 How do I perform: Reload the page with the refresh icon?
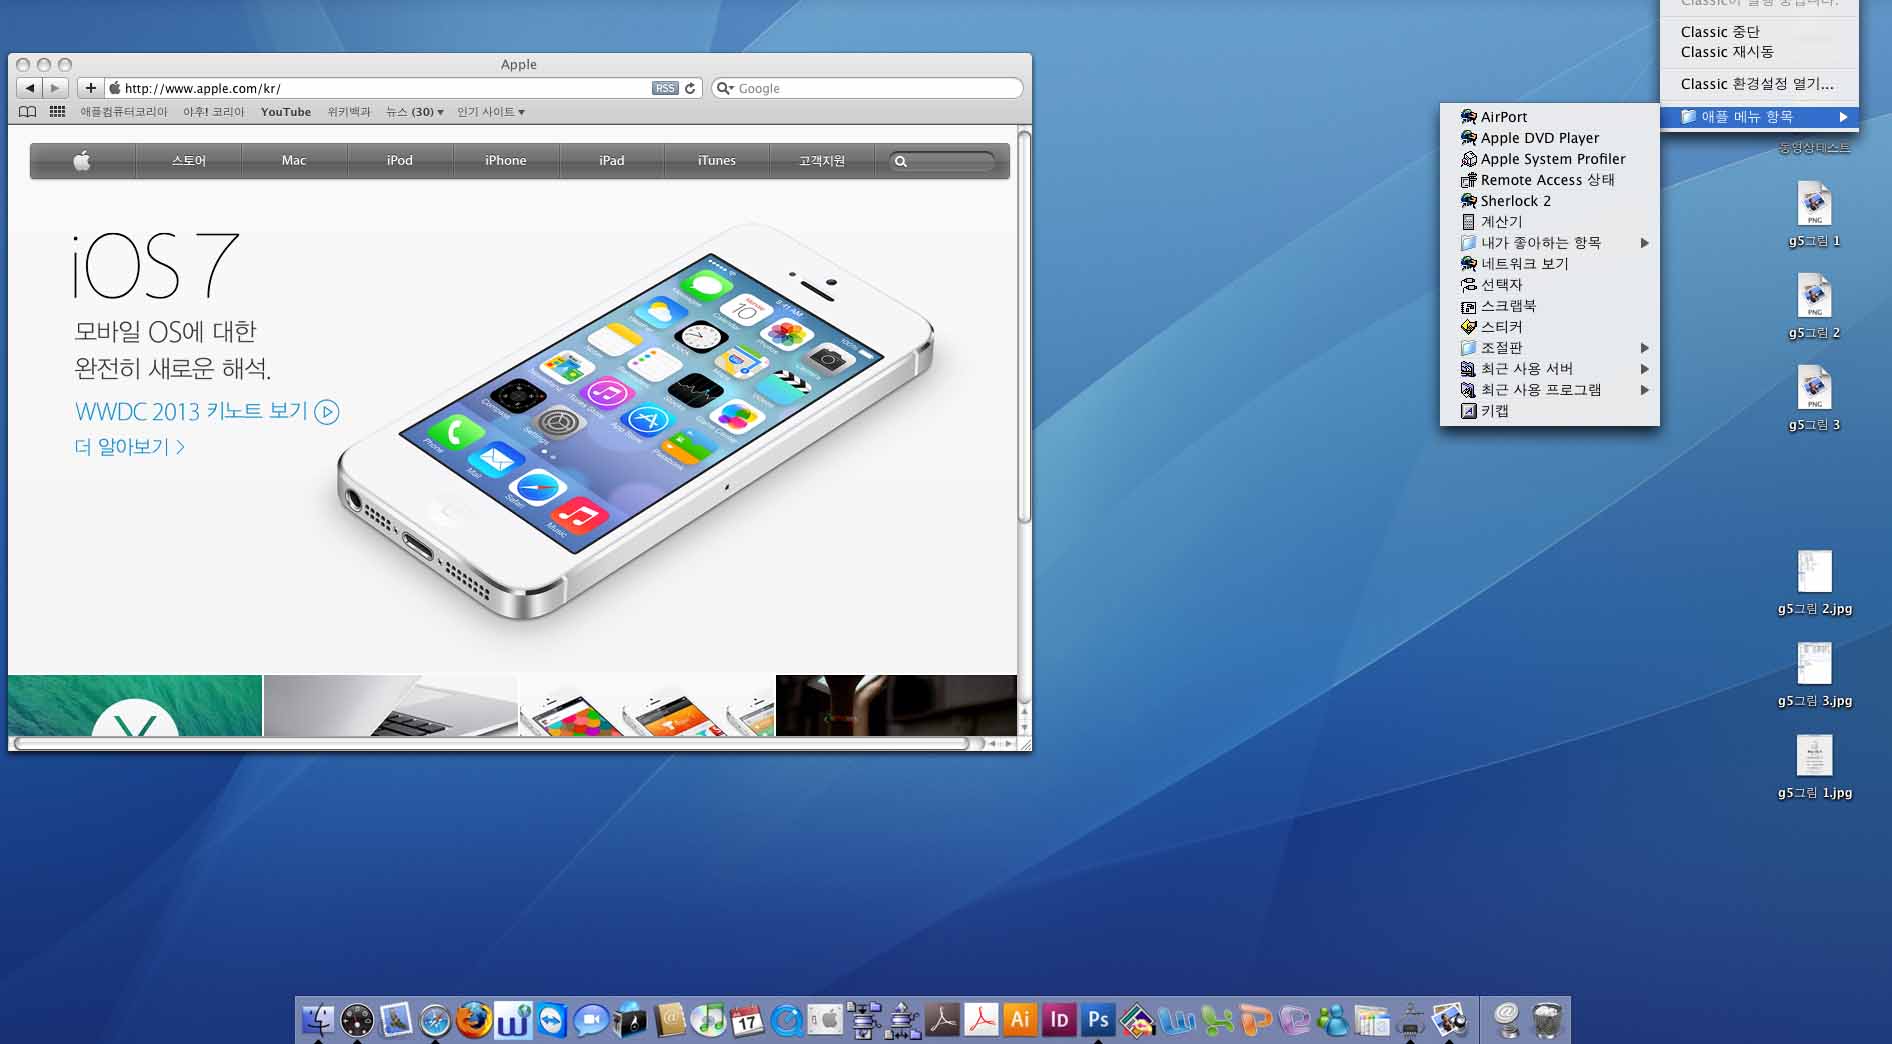coord(690,88)
